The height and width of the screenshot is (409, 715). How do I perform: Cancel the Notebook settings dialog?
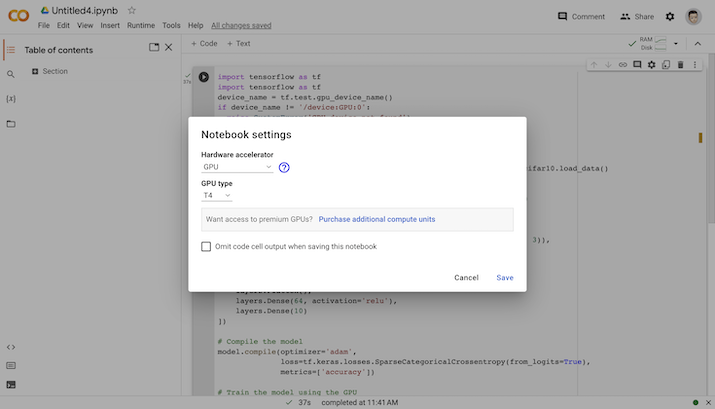click(466, 278)
